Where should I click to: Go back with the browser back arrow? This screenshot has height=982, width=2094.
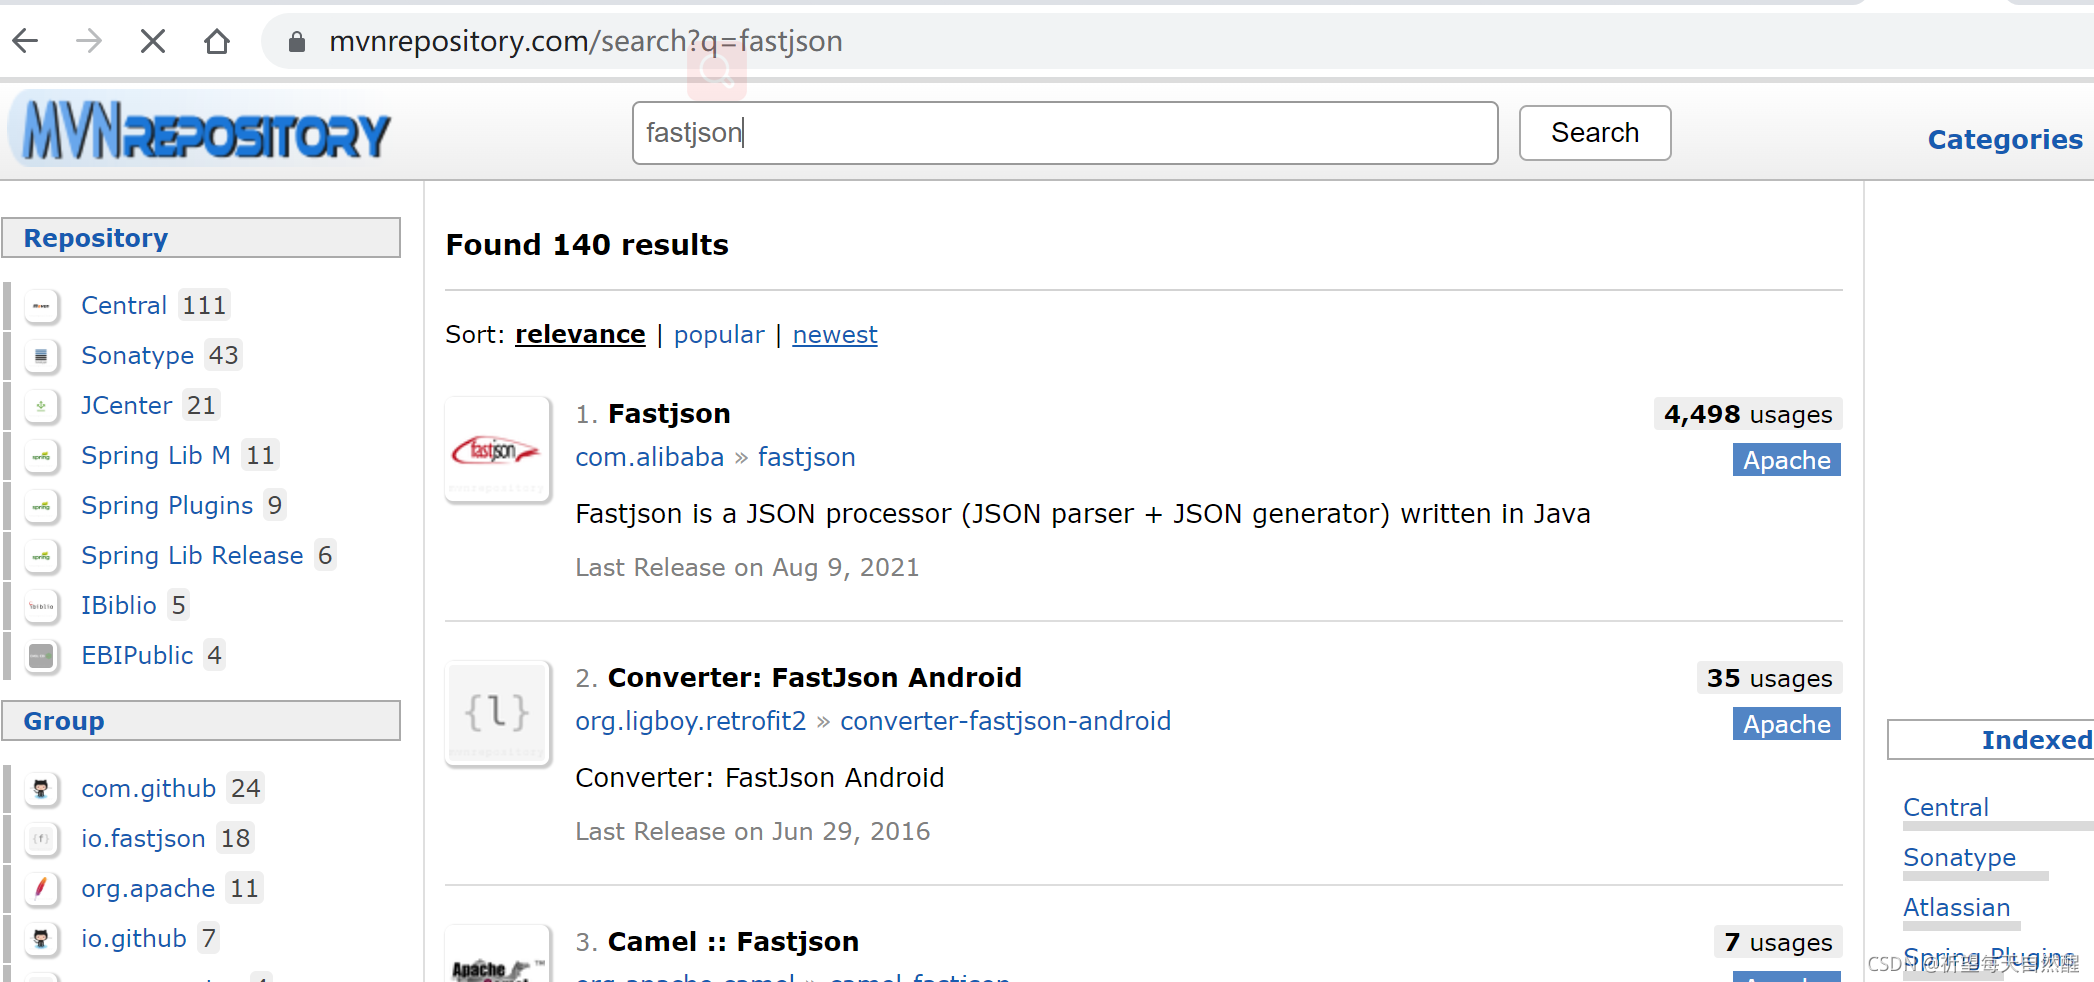point(25,41)
